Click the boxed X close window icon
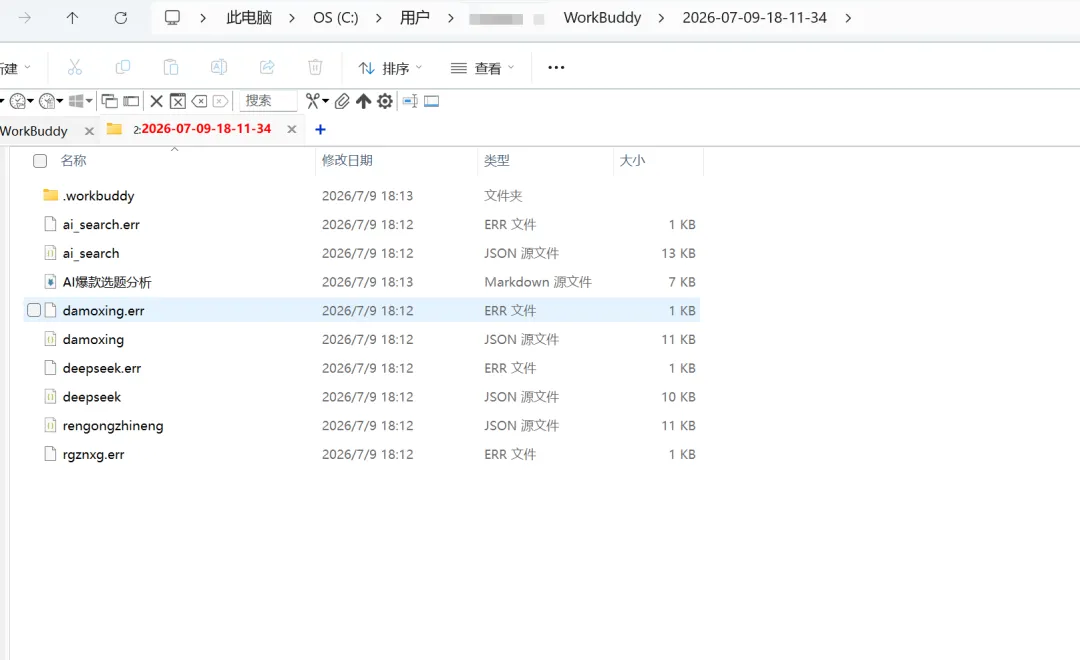The height and width of the screenshot is (660, 1080). click(178, 101)
